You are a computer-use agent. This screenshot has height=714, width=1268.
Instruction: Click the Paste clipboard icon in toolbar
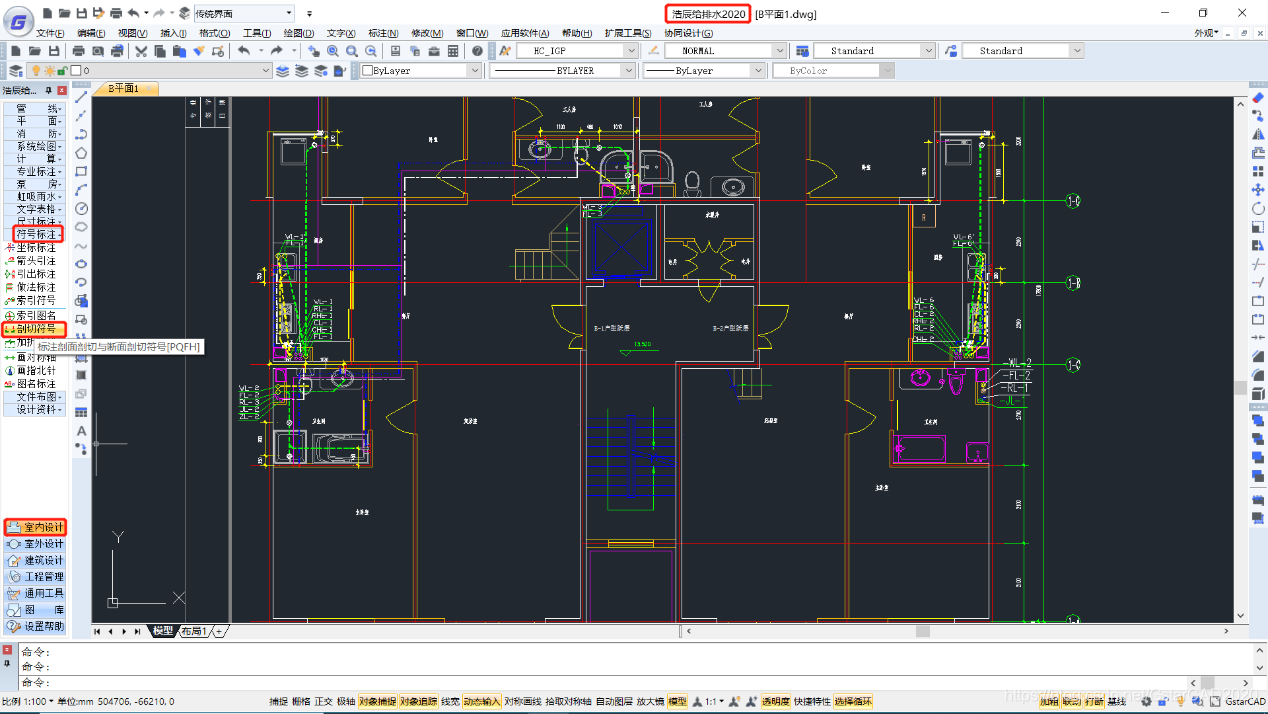177,51
